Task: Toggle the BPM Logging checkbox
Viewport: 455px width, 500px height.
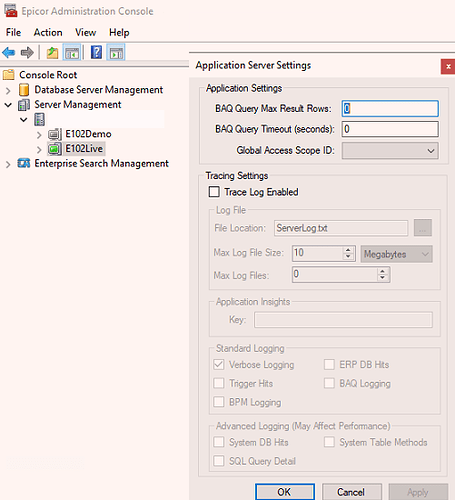Action: click(x=219, y=402)
